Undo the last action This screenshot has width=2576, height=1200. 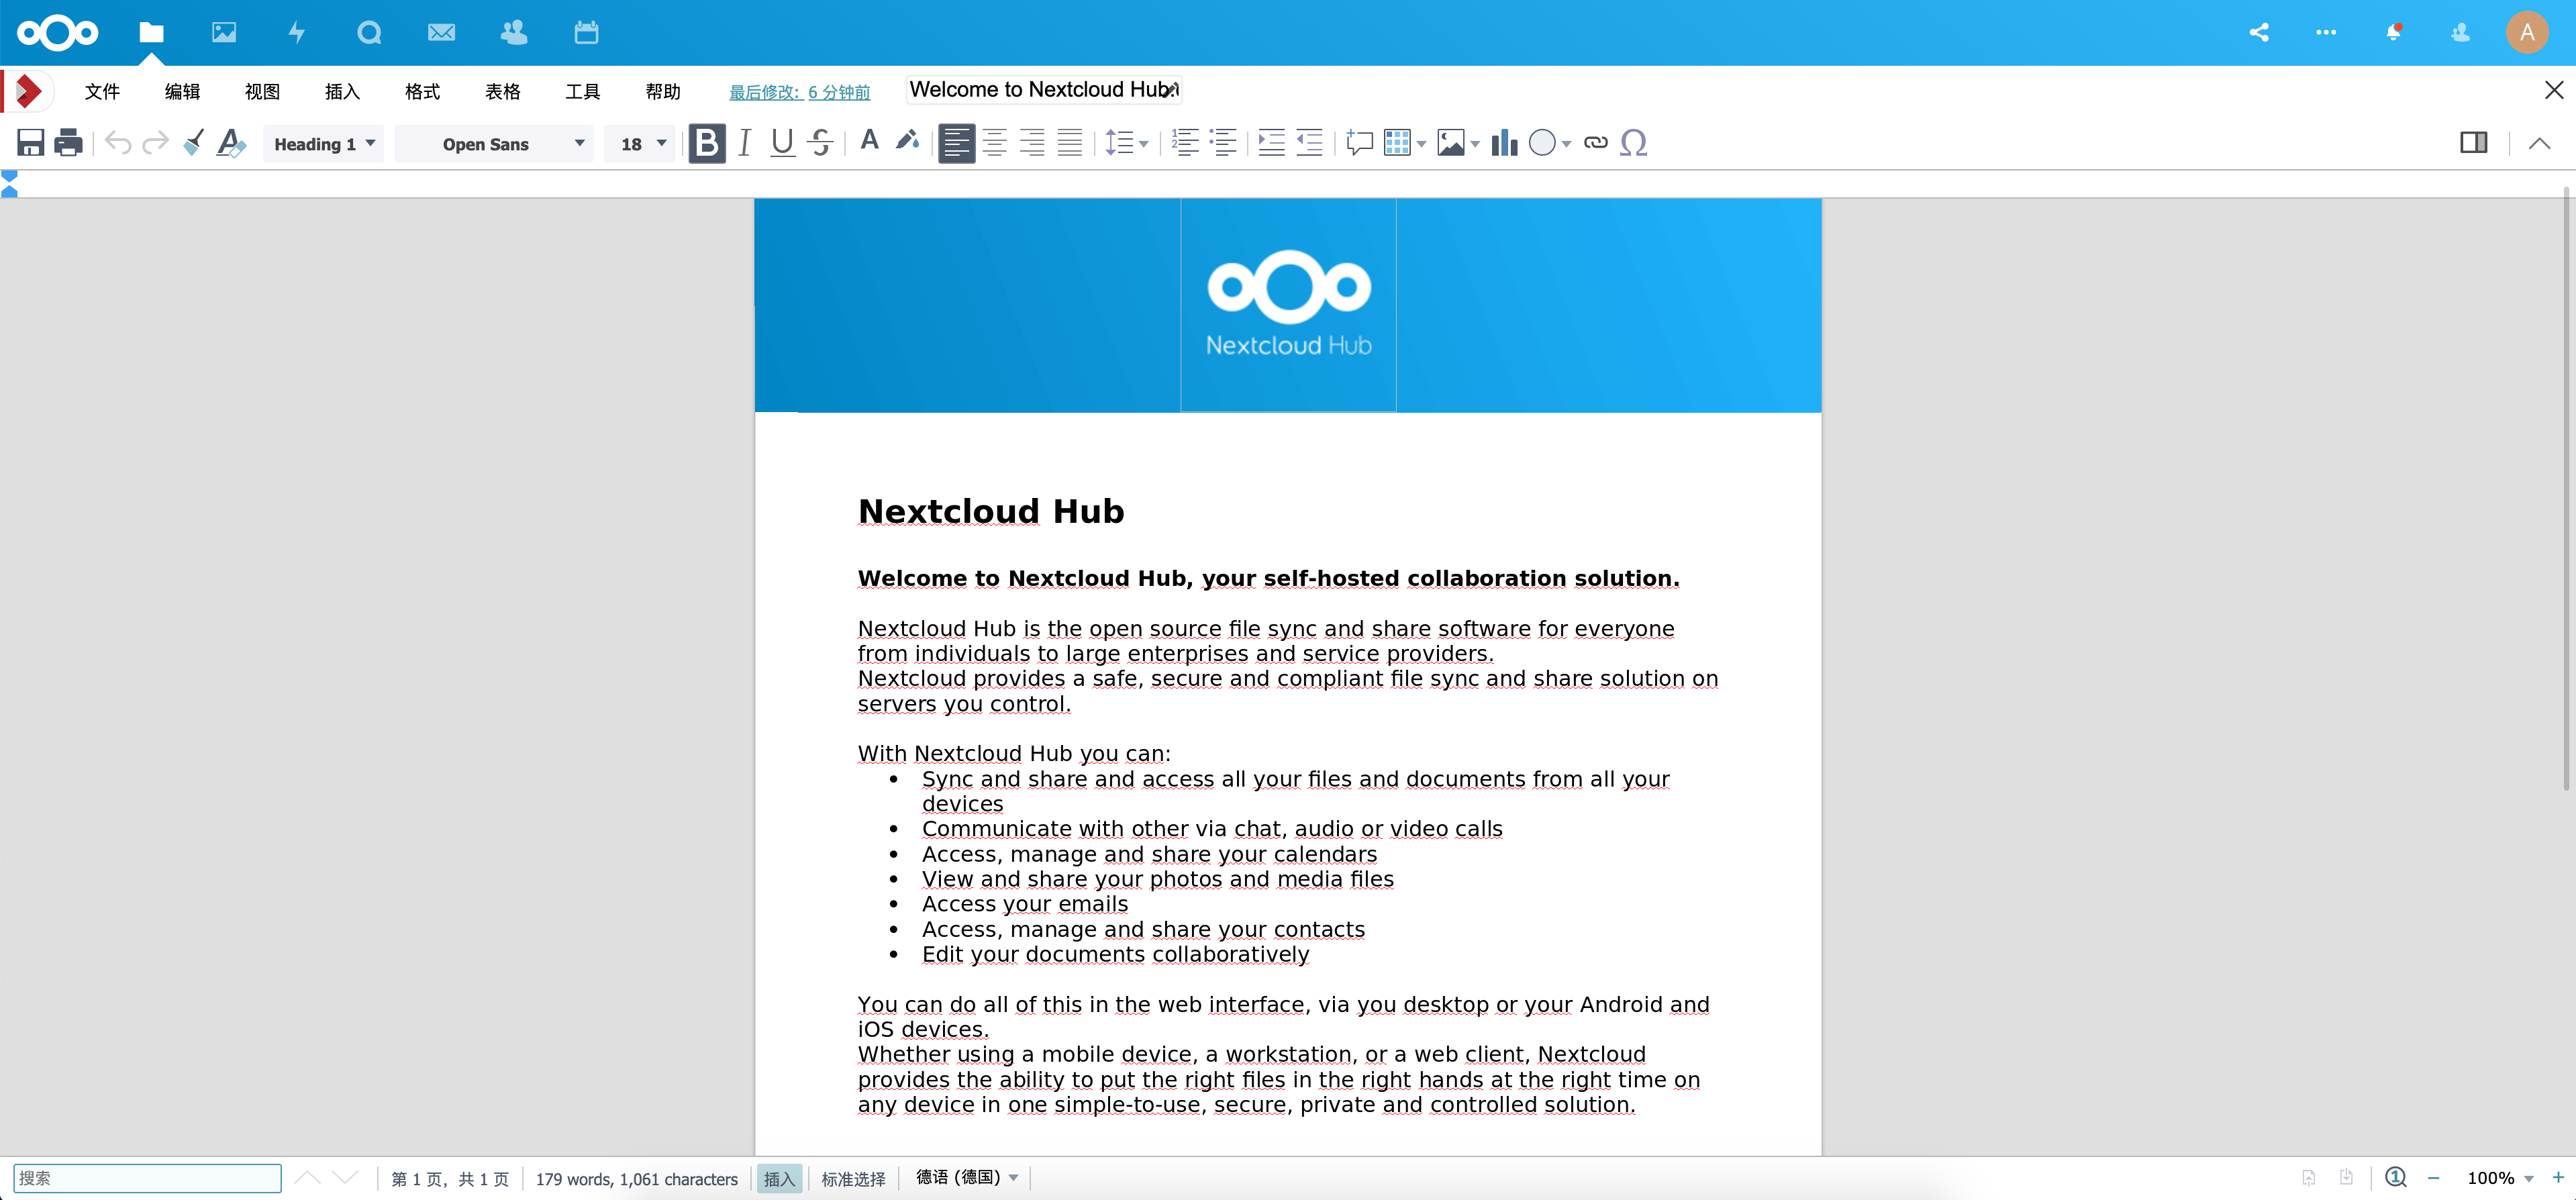tap(118, 143)
